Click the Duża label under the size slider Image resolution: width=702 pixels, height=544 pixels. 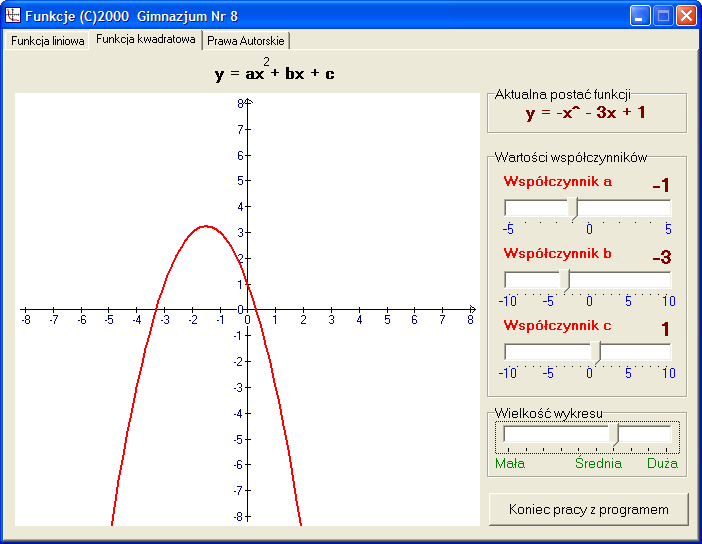(662, 463)
